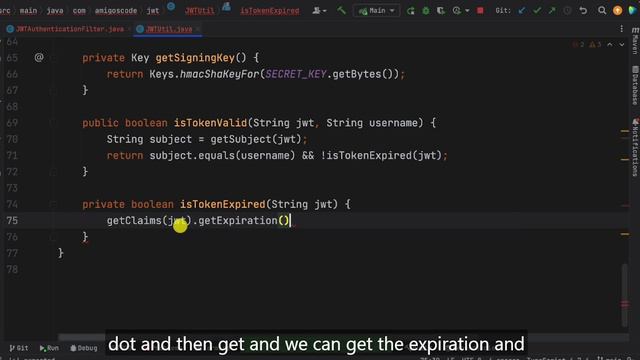Viewport: 640px width, 360px height.
Task: Click on 'getSigningKey' method name
Action: tap(195, 58)
